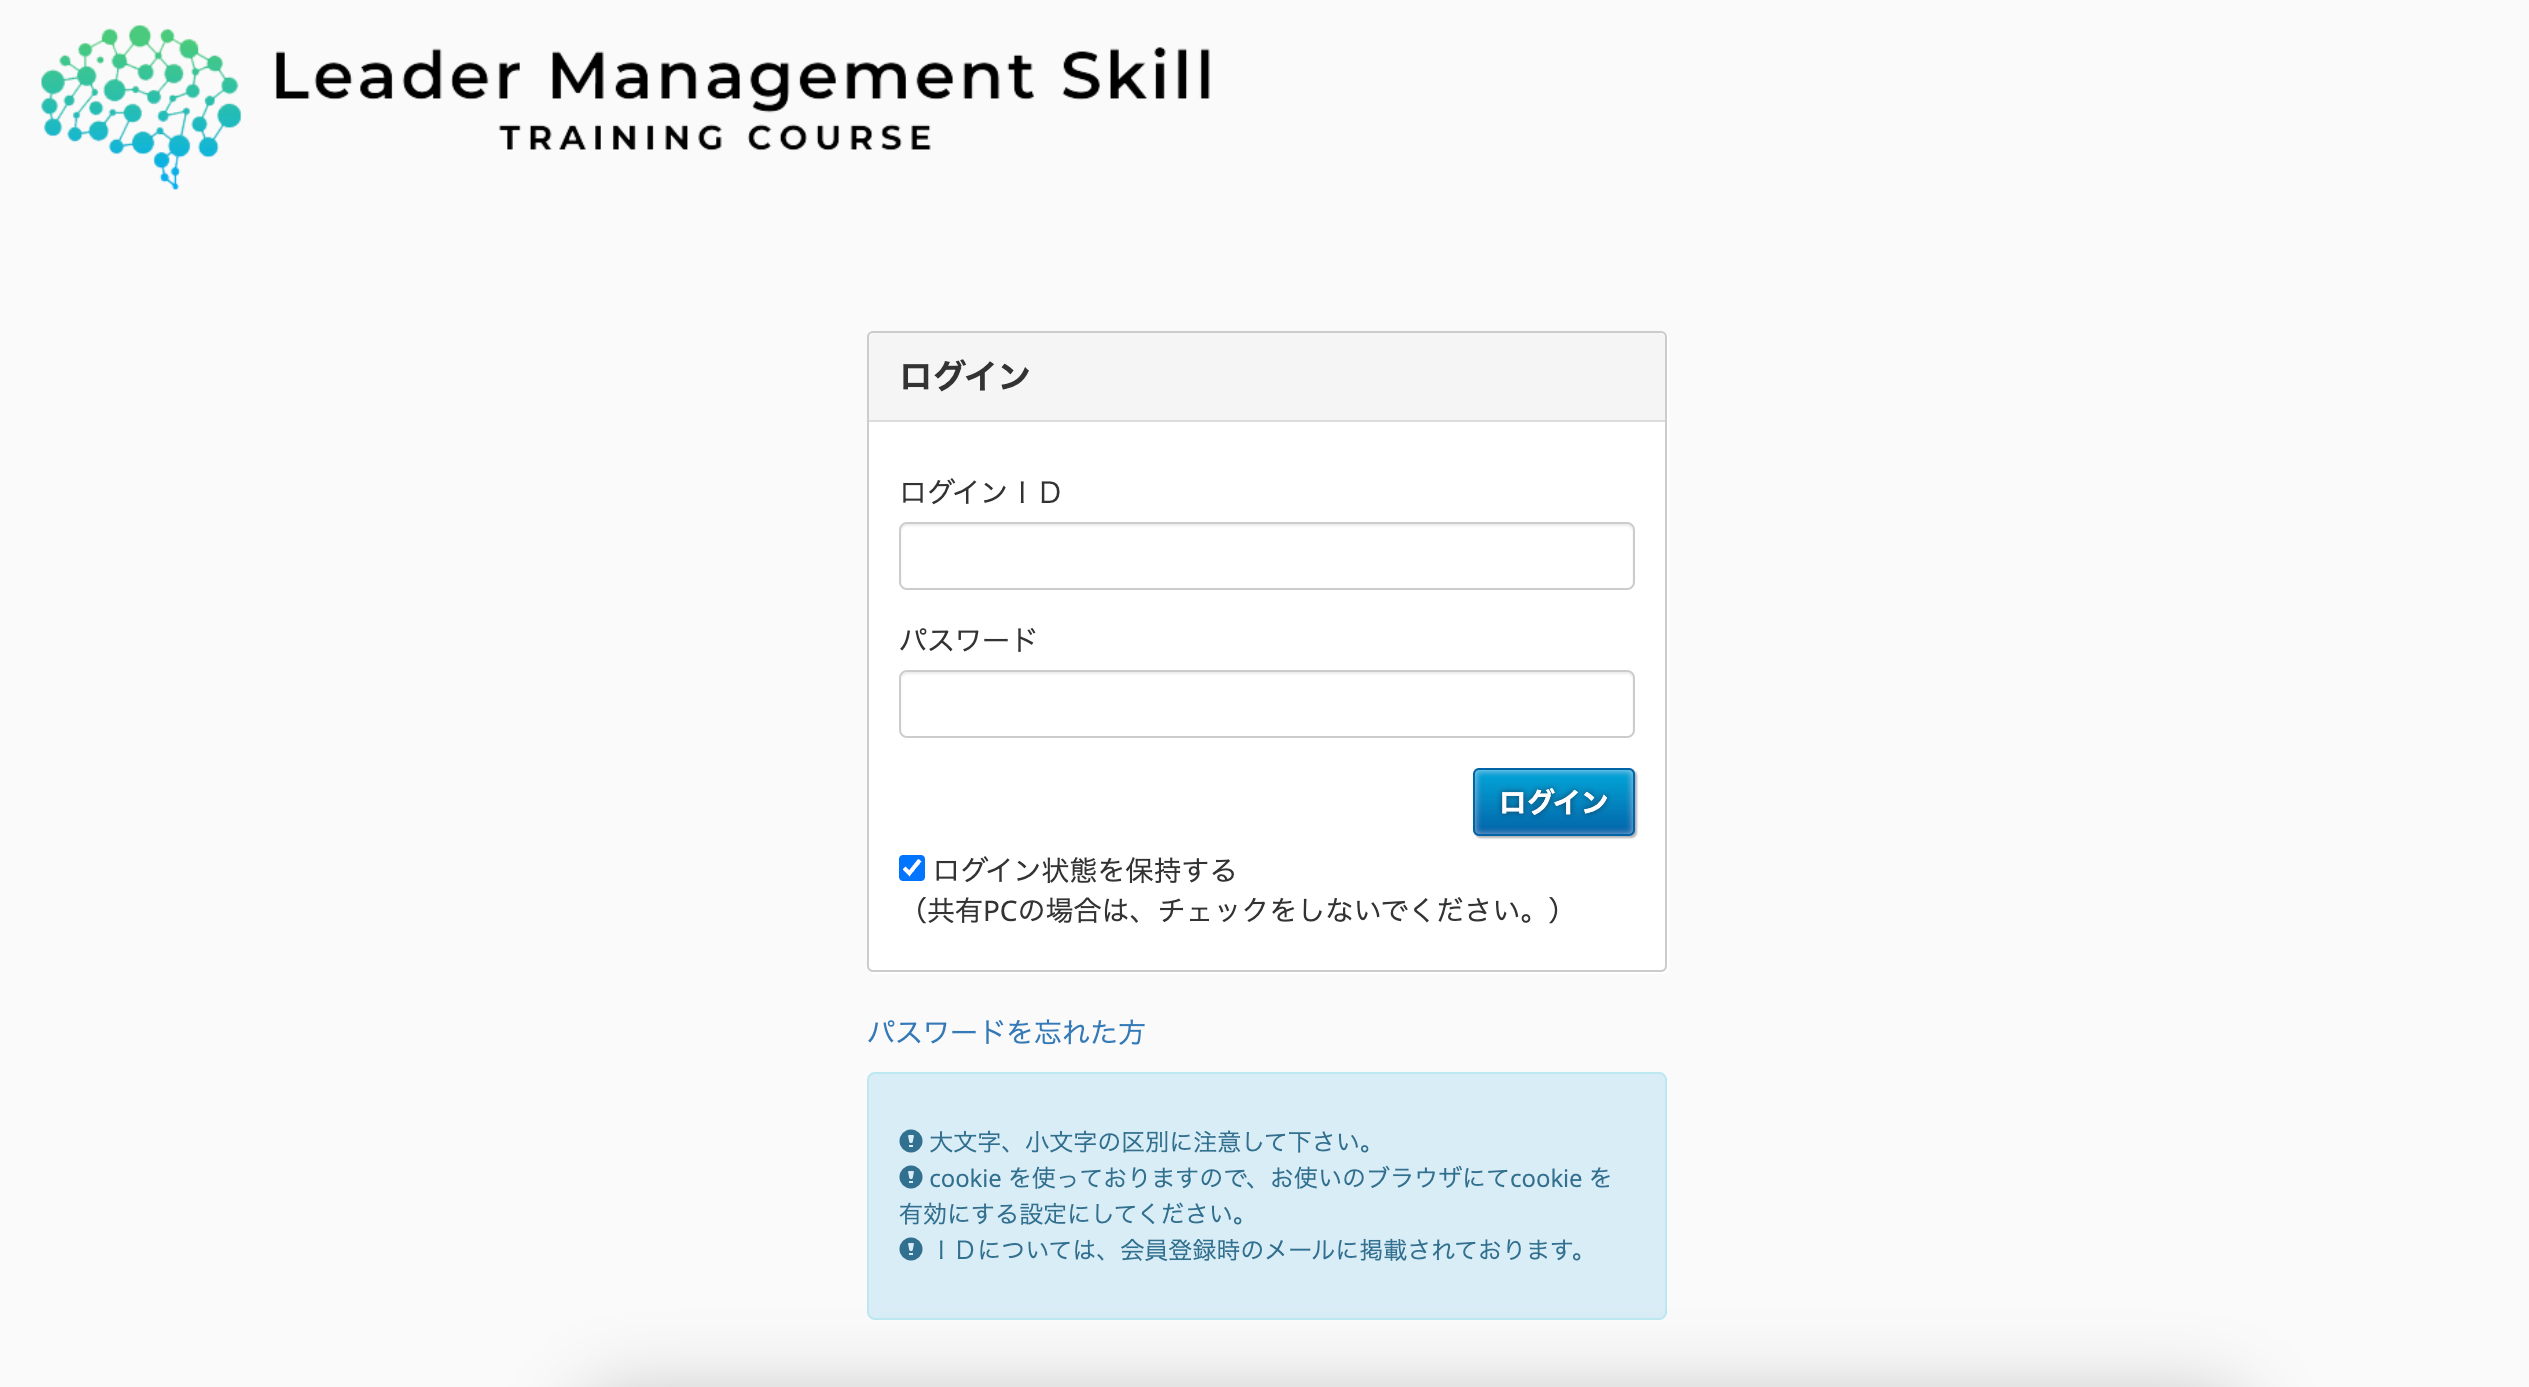The image size is (2529, 1387).
Task: Click the exclamation icon beside the cookie note
Action: click(910, 1177)
